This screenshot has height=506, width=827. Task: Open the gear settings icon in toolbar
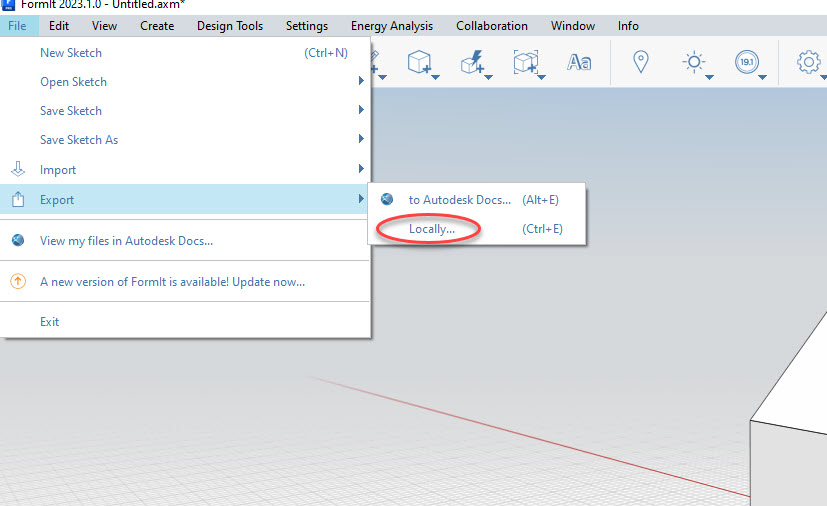(809, 62)
